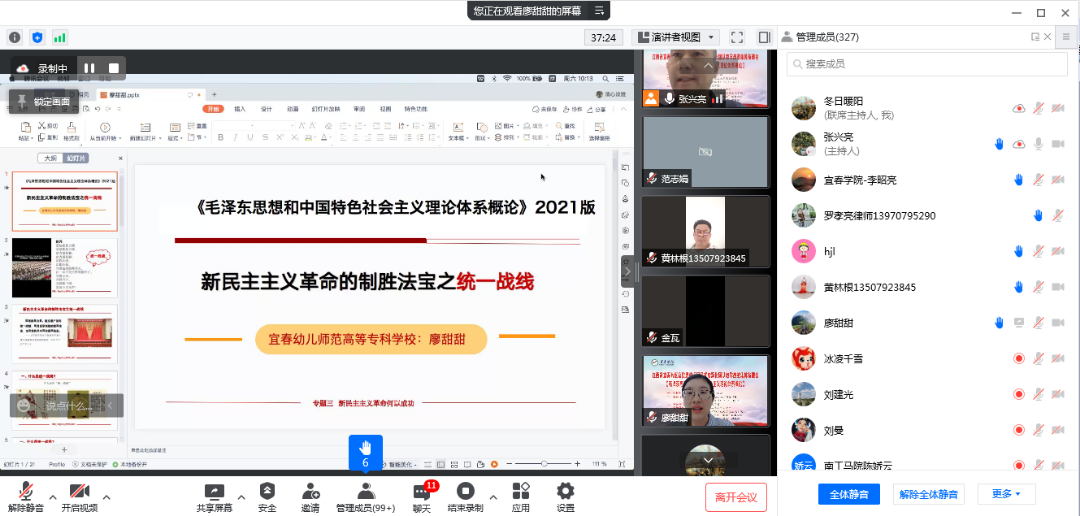The image size is (1080, 516).
Task: Pause the cloud recording
Action: click(89, 68)
